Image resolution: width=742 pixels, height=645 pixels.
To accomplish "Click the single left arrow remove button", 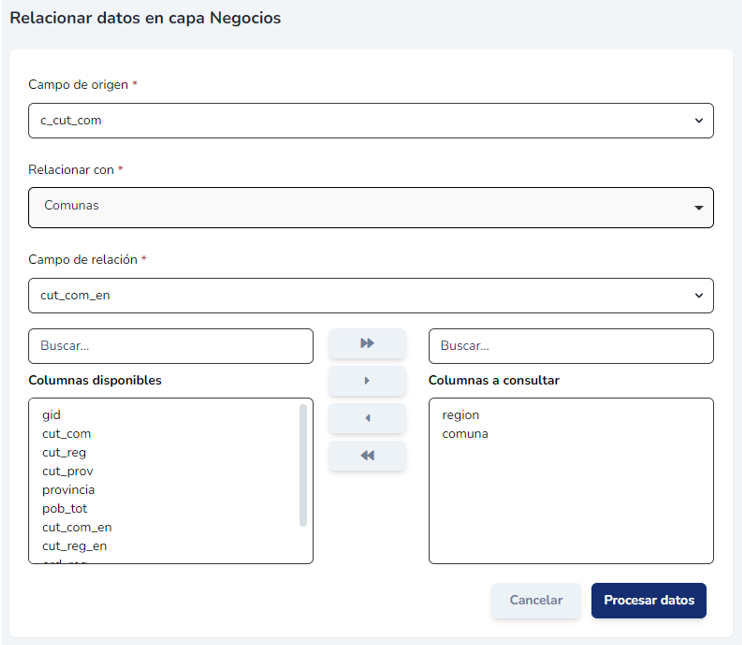I will (x=367, y=418).
